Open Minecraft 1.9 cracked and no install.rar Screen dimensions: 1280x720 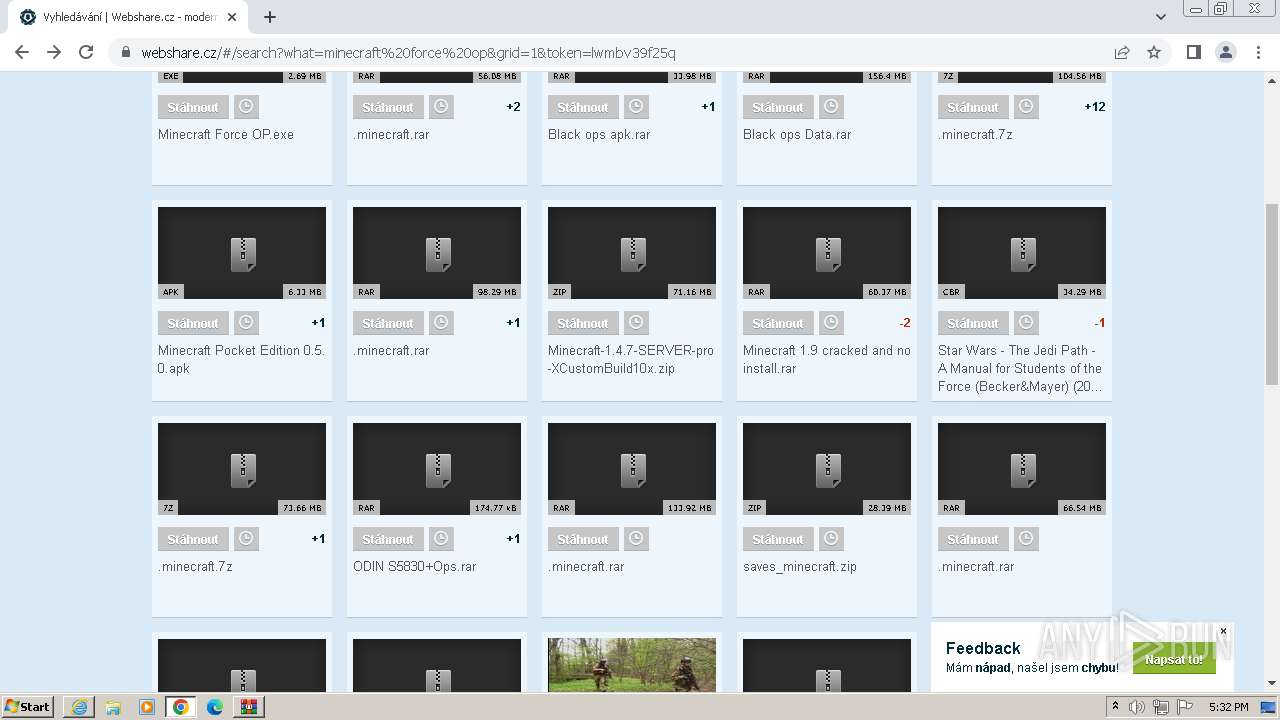(827, 359)
